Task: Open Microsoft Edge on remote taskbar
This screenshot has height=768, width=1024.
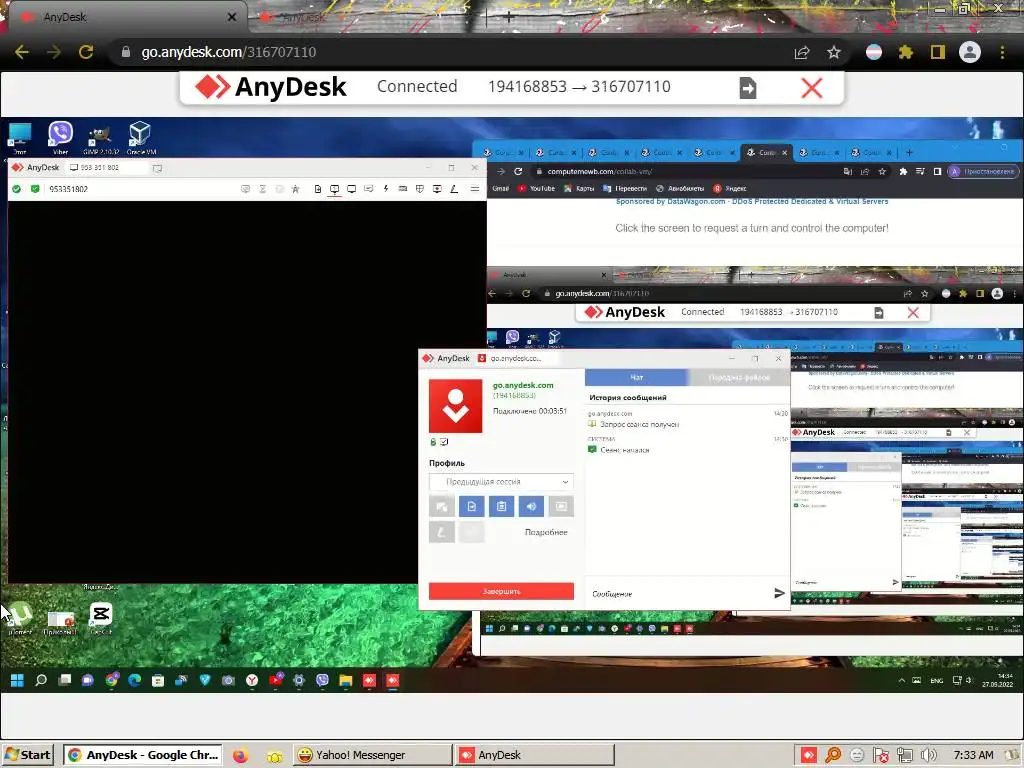Action: [135, 680]
